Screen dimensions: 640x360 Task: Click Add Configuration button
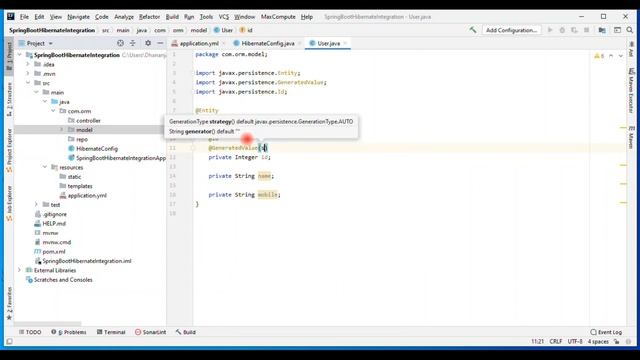(x=511, y=30)
